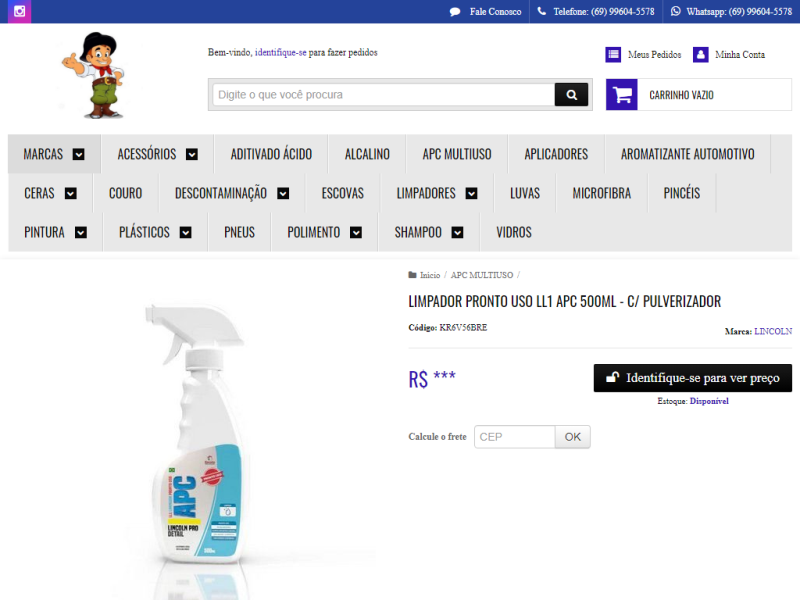Expand the CERAS dropdown arrow
Image resolution: width=800 pixels, height=600 pixels.
(71, 193)
